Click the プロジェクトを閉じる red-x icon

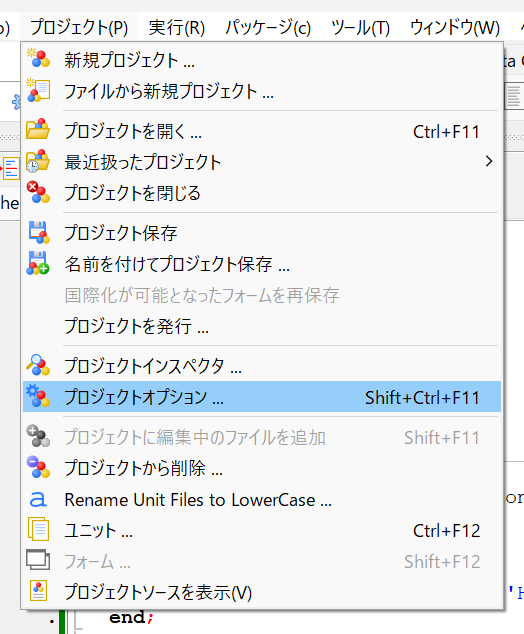pyautogui.click(x=38, y=192)
